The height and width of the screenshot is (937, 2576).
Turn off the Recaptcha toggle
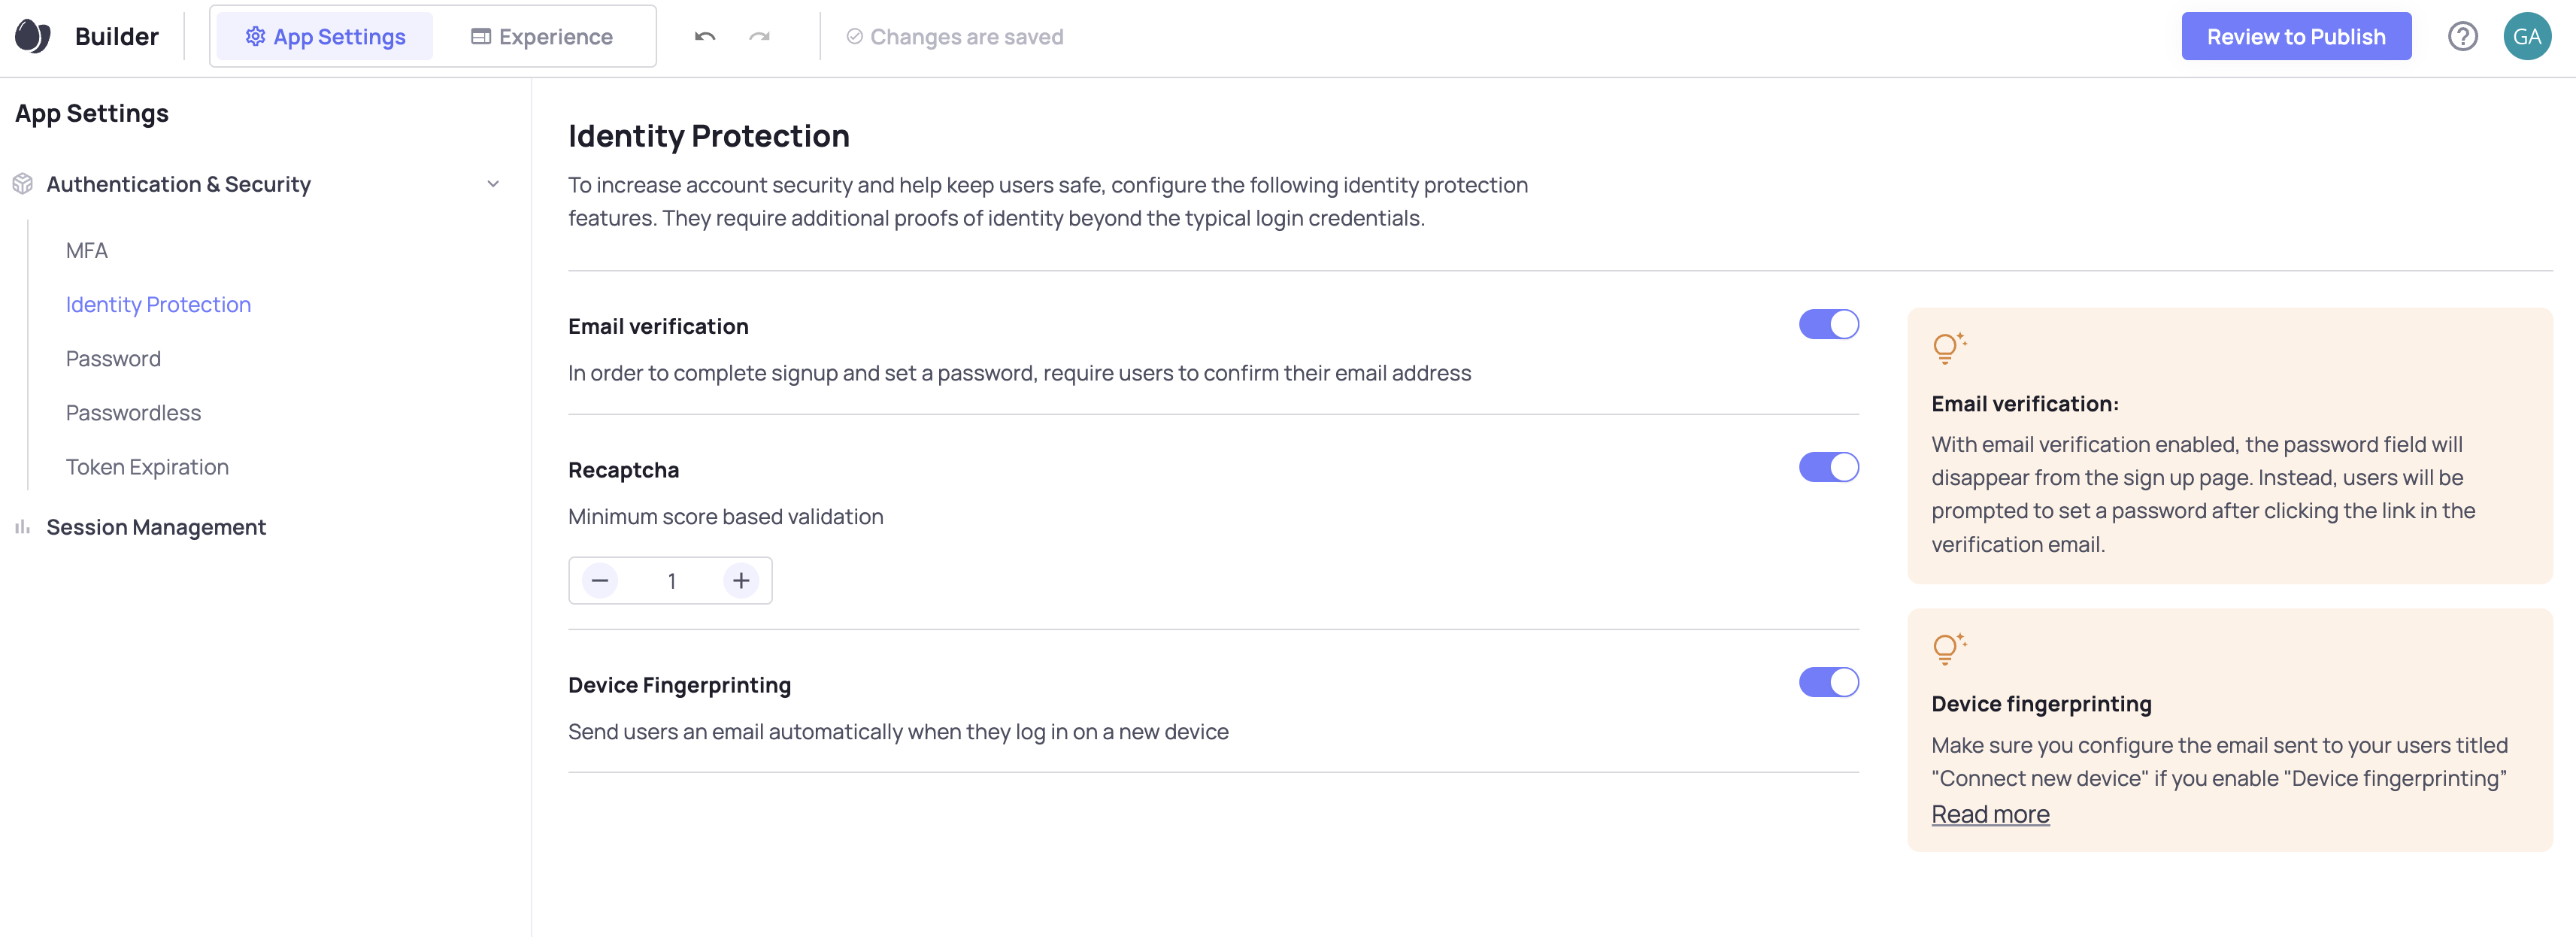(1828, 468)
